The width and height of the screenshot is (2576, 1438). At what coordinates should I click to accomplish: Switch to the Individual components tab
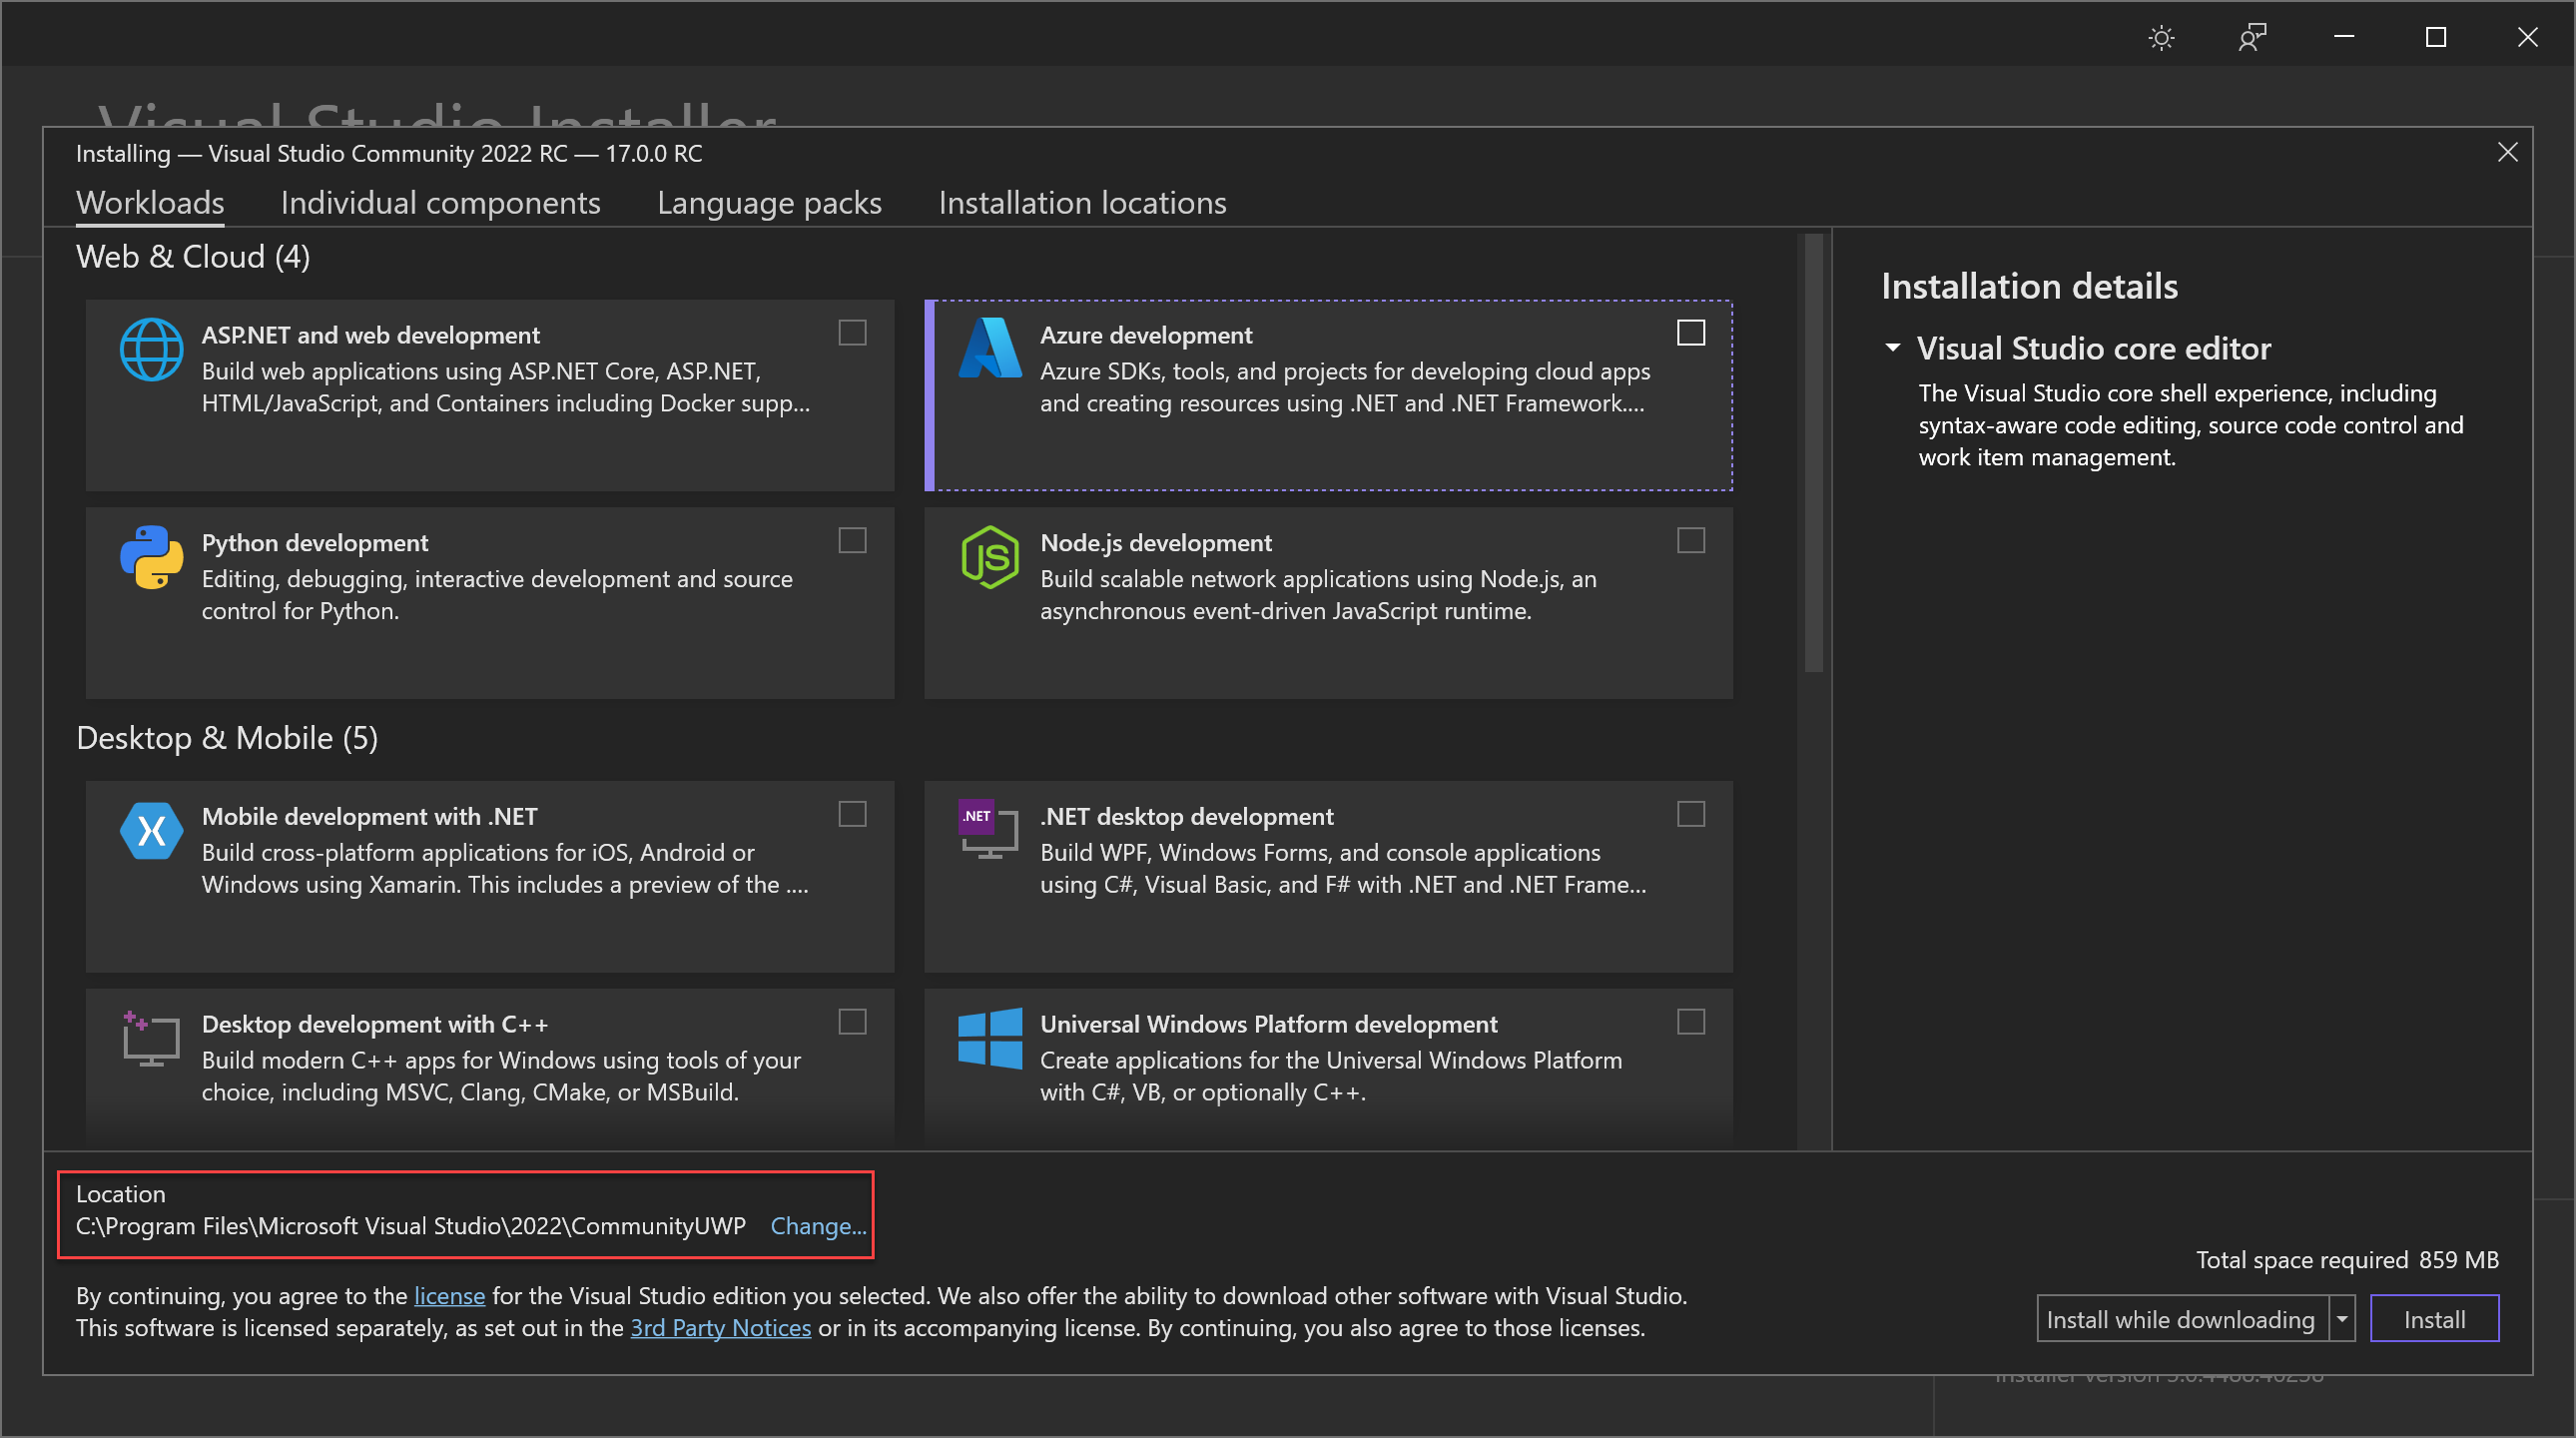click(441, 203)
